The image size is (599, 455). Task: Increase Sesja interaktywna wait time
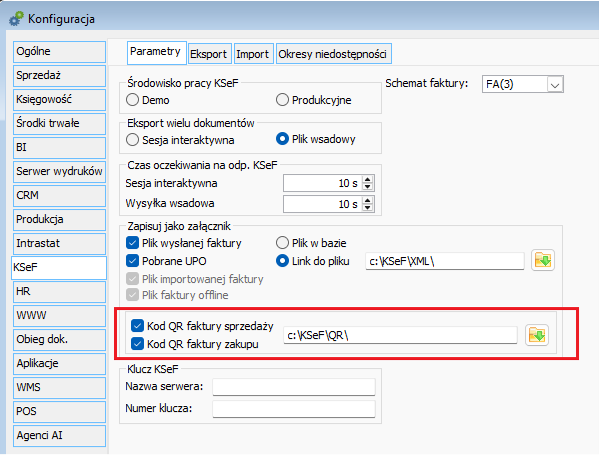[367, 180]
